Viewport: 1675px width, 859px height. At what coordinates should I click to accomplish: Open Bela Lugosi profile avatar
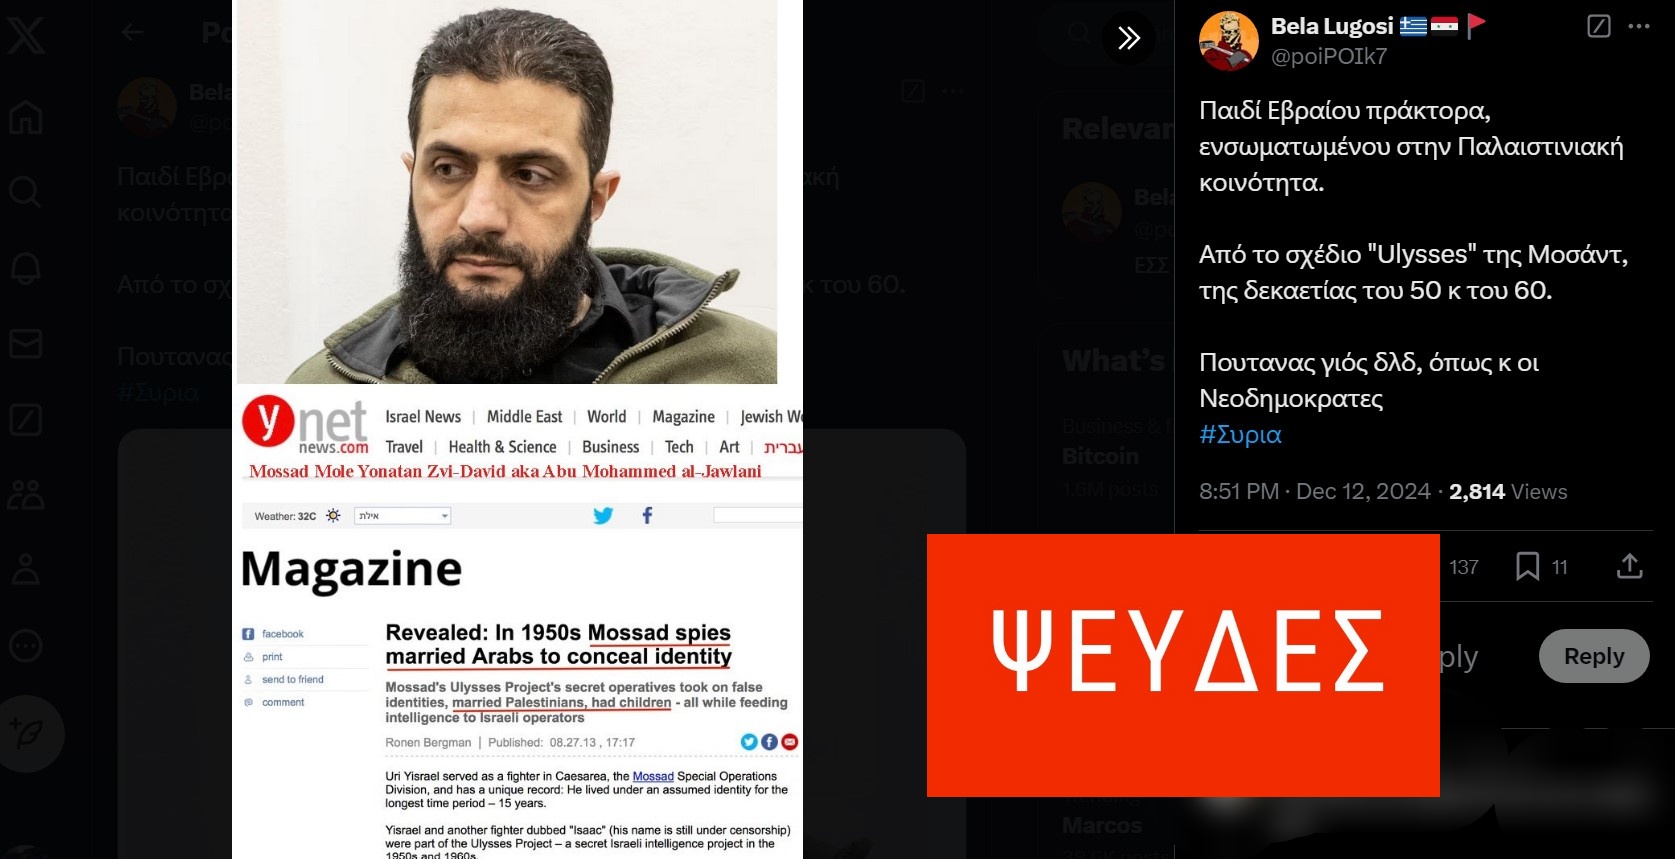tap(1228, 41)
